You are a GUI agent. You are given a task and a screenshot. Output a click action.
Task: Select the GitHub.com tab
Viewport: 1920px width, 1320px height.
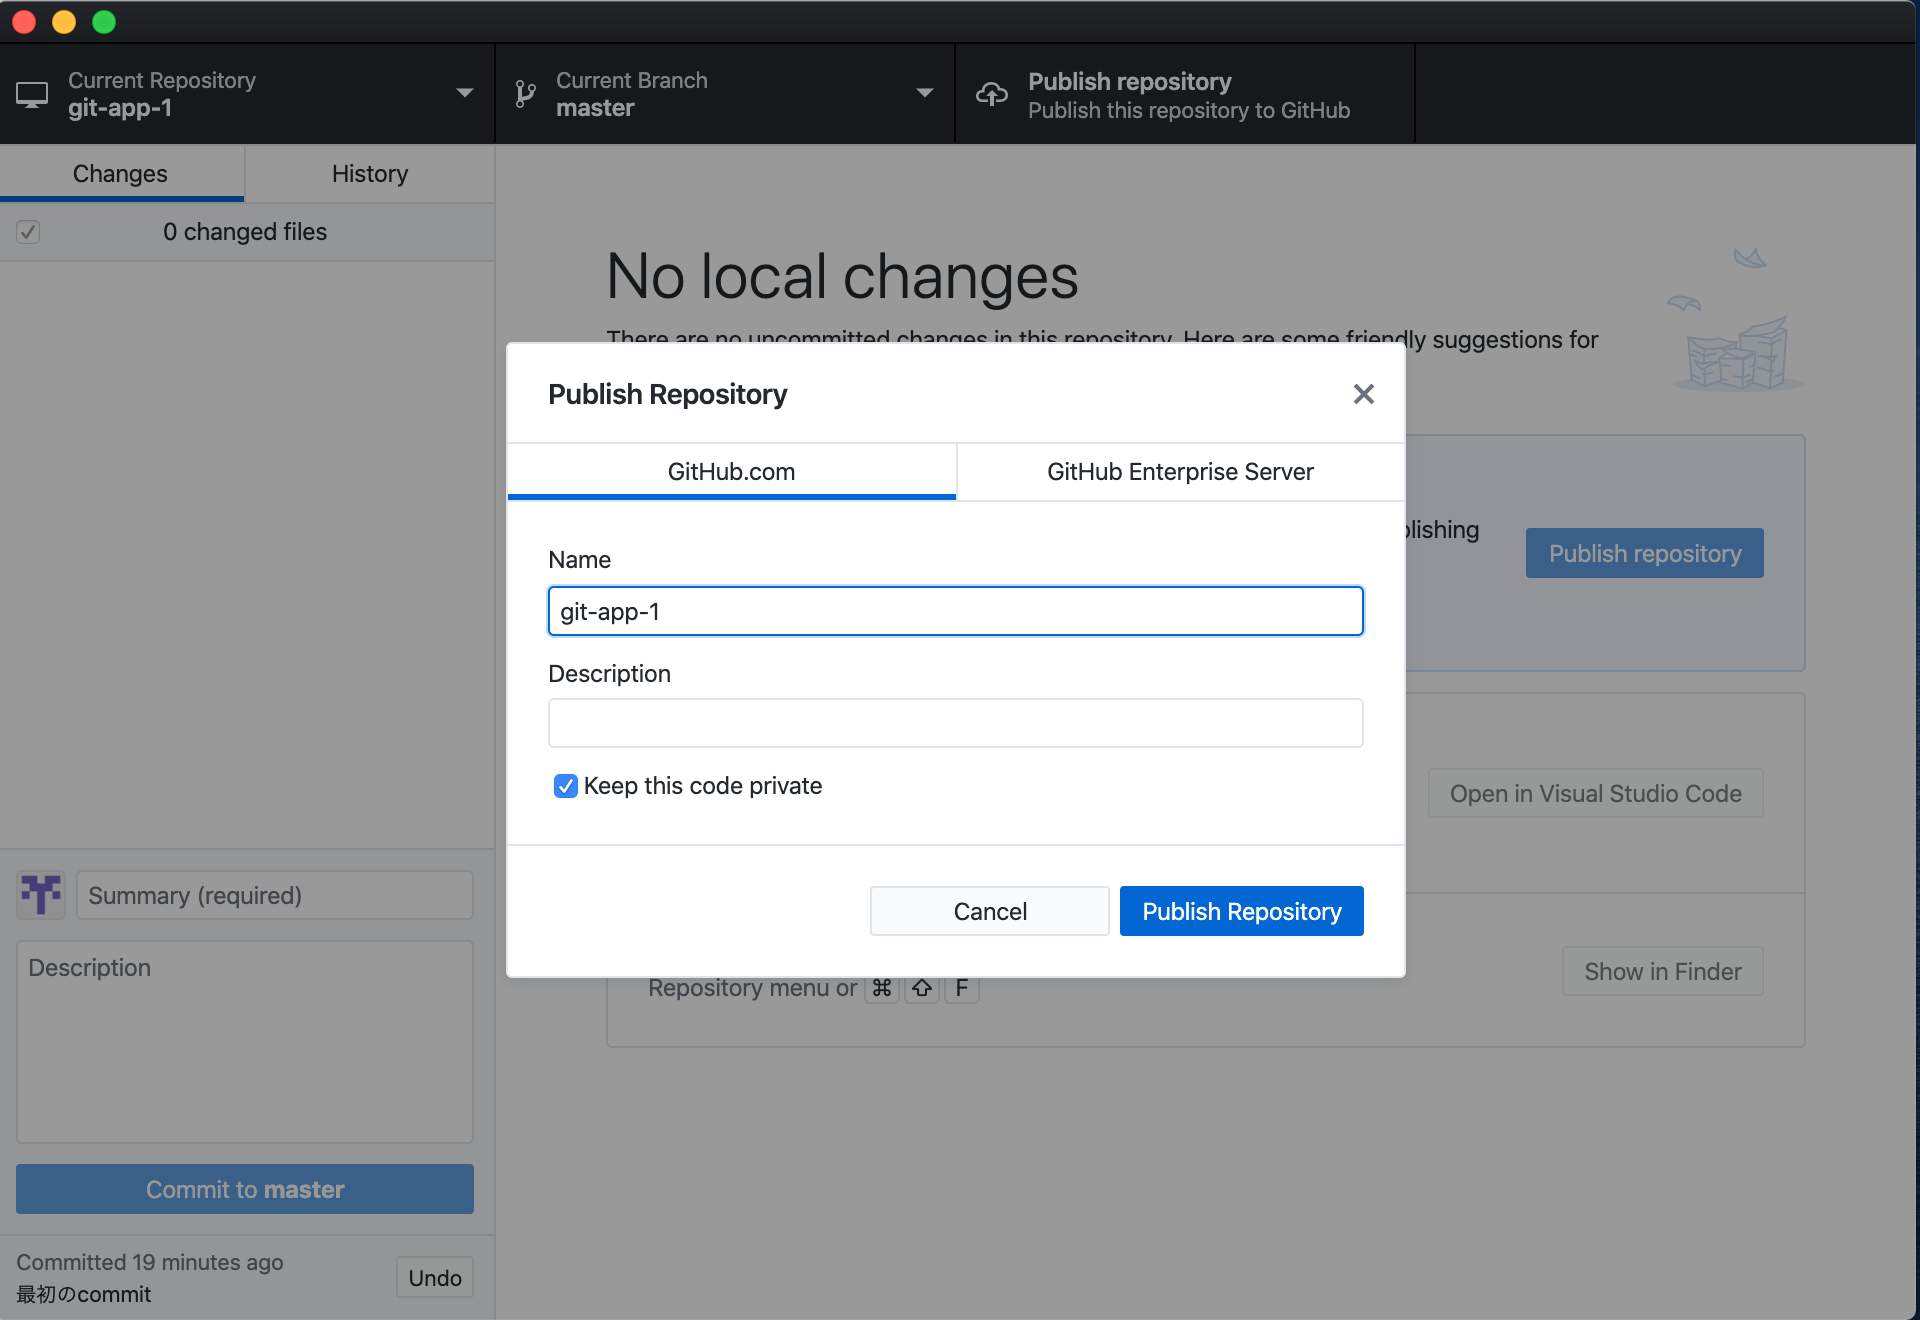pyautogui.click(x=731, y=472)
